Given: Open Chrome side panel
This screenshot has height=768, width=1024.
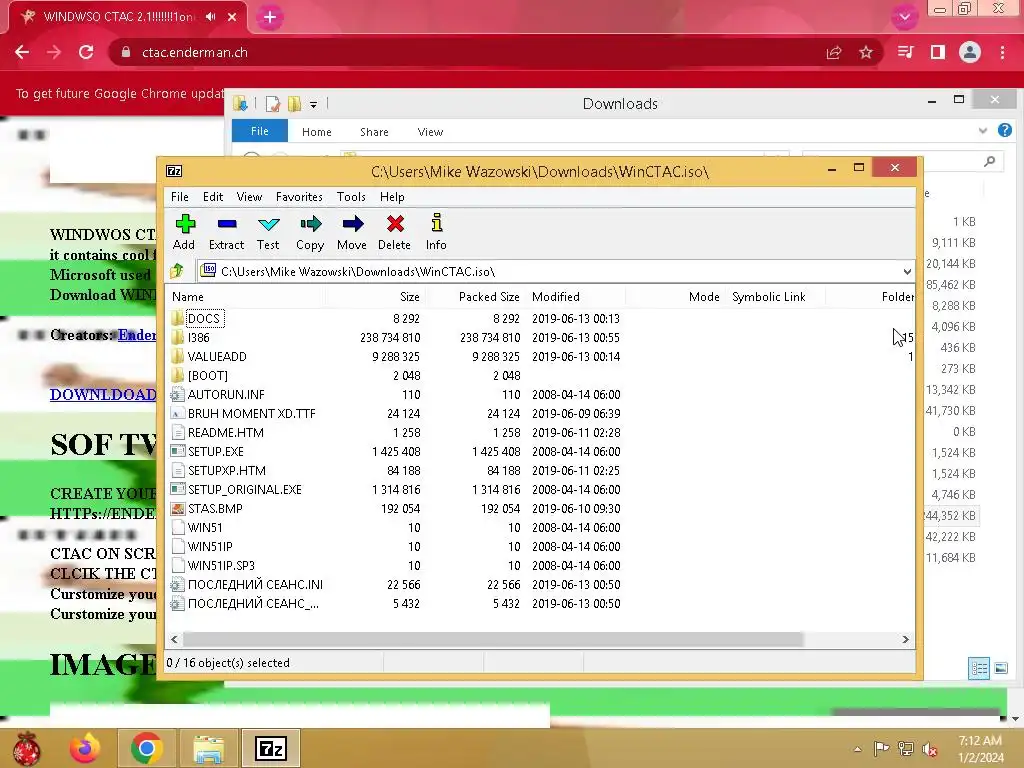Looking at the screenshot, I should tap(938, 52).
